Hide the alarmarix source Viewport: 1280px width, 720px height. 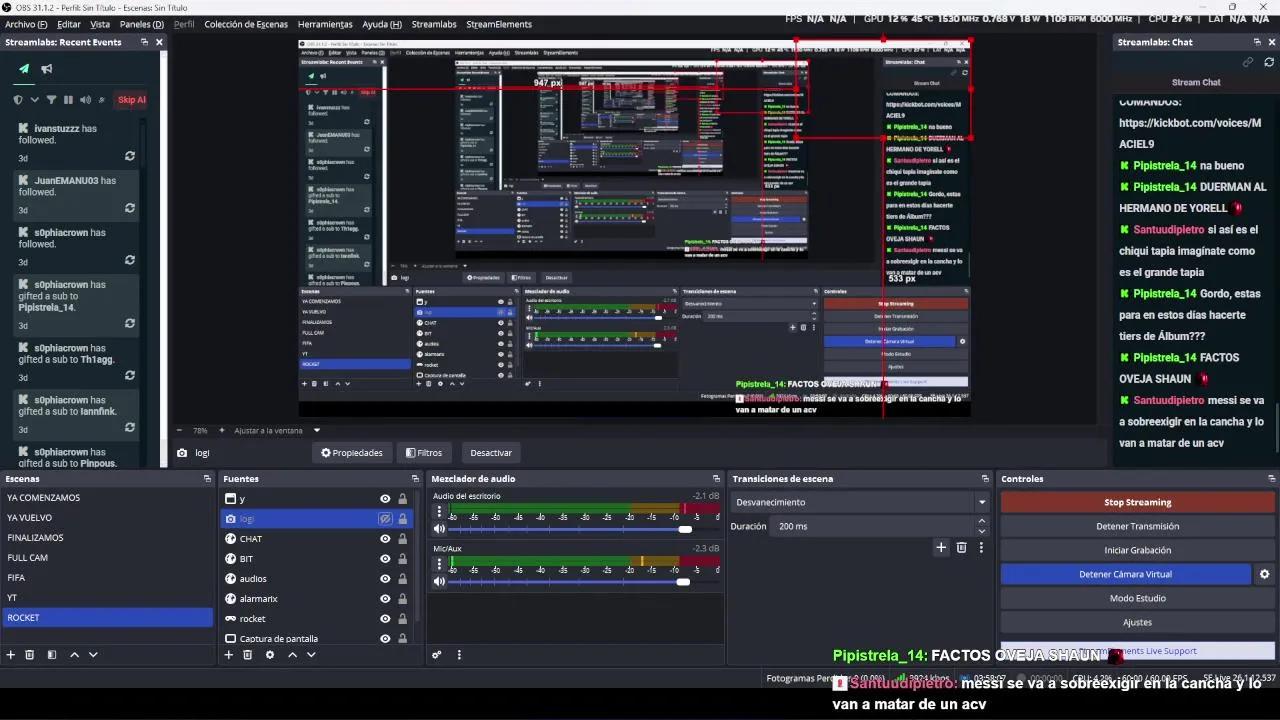(x=385, y=599)
